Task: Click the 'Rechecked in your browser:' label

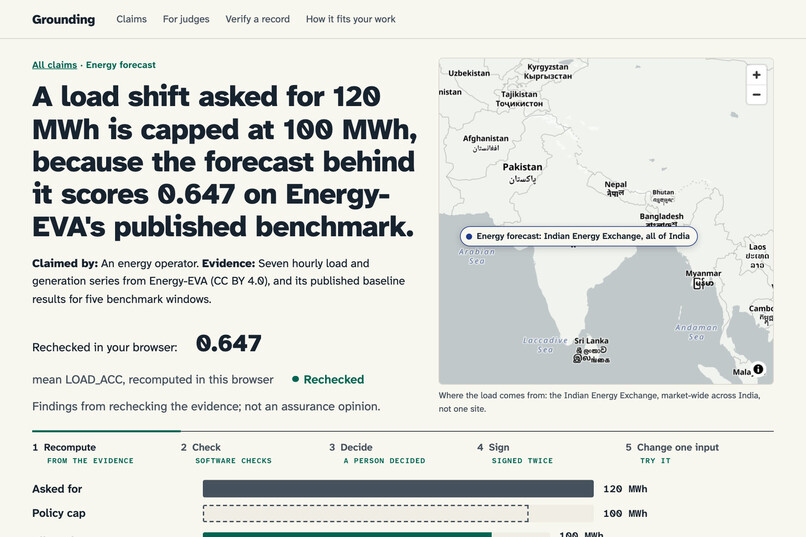Action: point(105,347)
